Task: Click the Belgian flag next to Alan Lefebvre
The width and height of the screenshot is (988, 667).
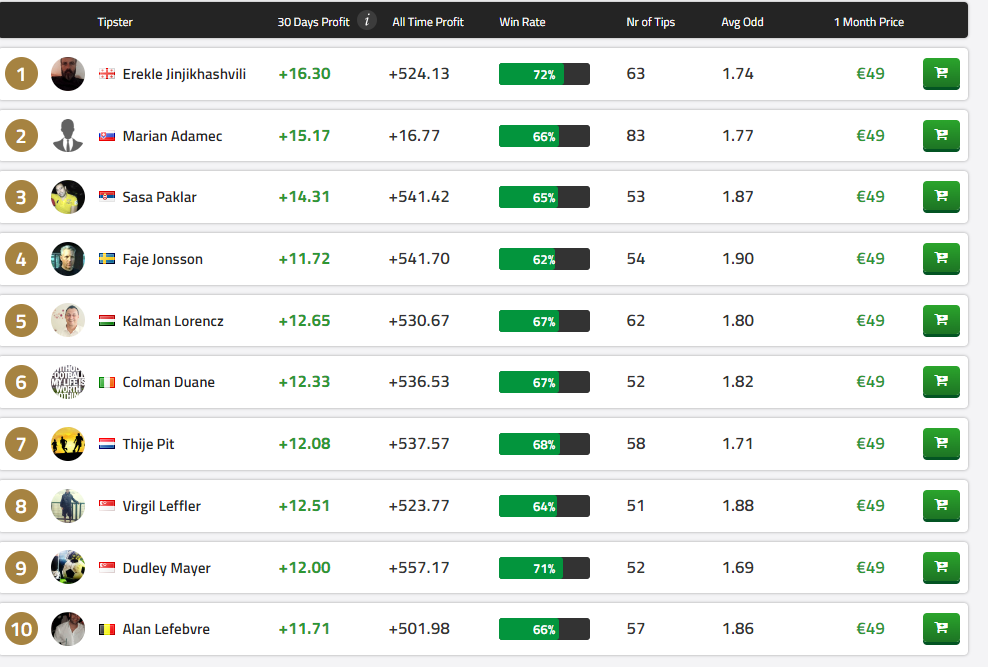Action: coord(107,630)
